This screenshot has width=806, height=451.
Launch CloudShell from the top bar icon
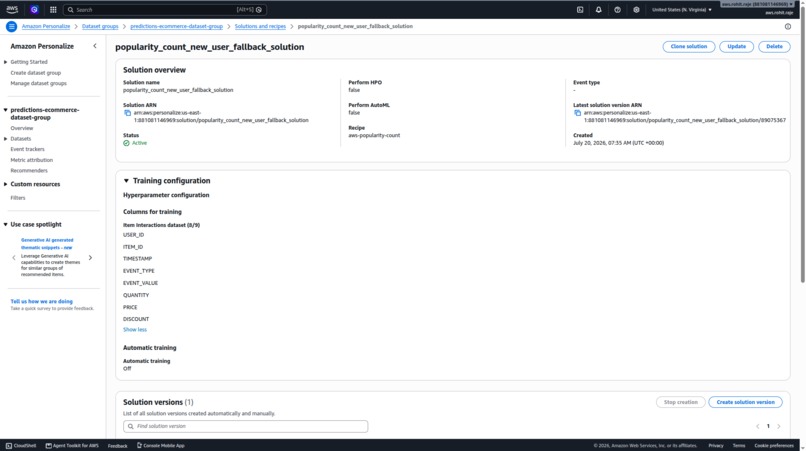point(580,9)
